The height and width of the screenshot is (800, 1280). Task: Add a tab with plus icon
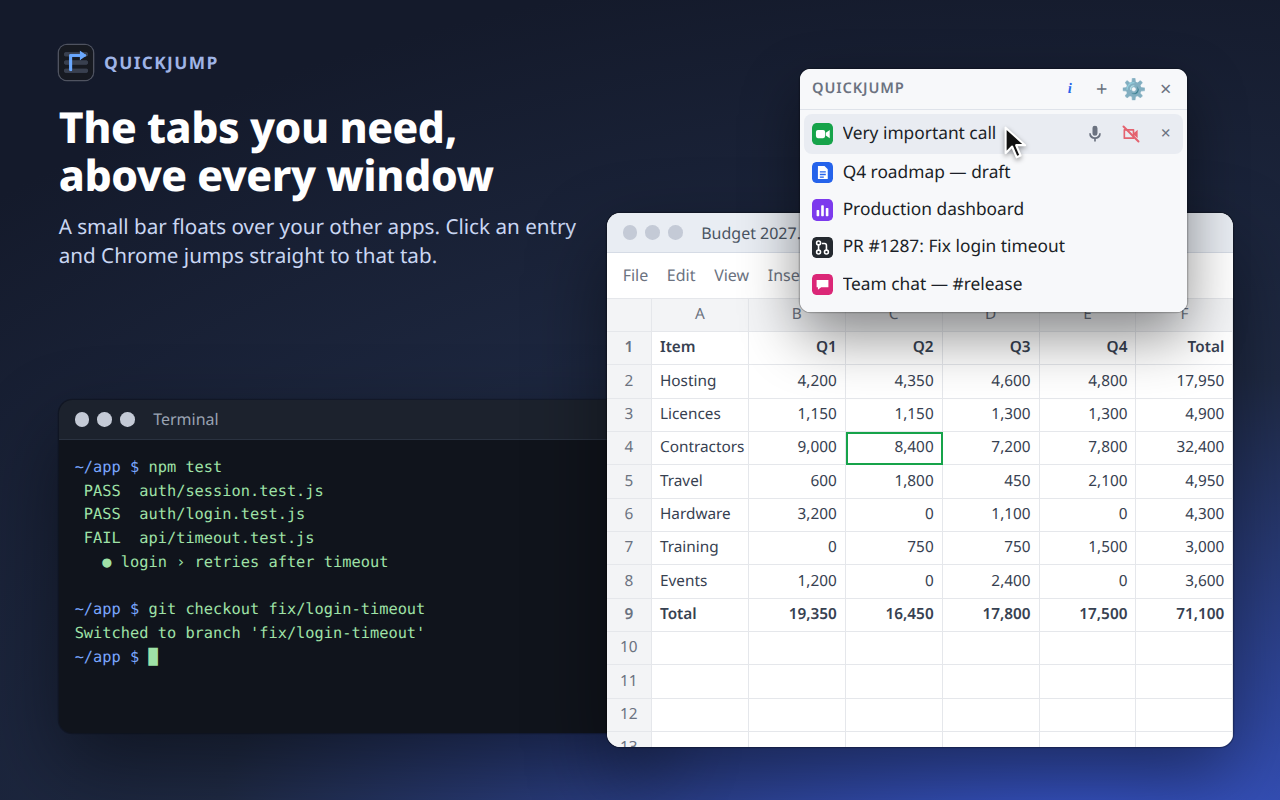point(1101,89)
